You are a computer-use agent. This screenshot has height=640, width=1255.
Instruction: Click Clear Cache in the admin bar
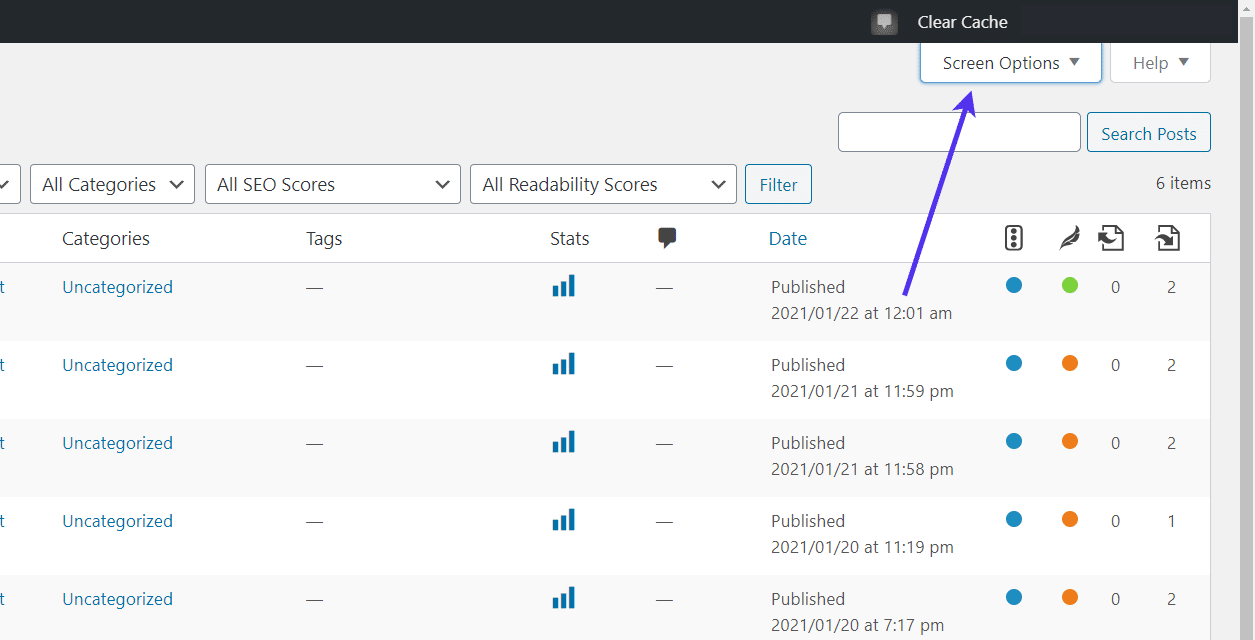[962, 22]
